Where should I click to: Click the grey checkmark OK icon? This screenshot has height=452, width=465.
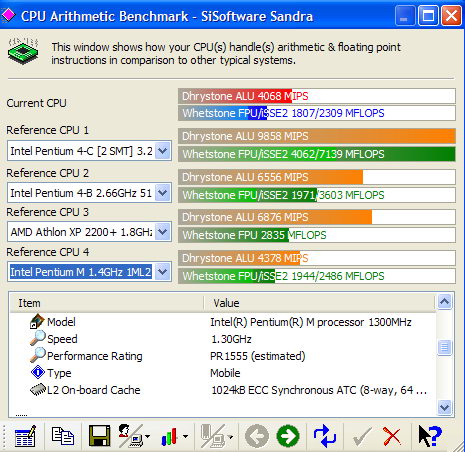point(362,436)
